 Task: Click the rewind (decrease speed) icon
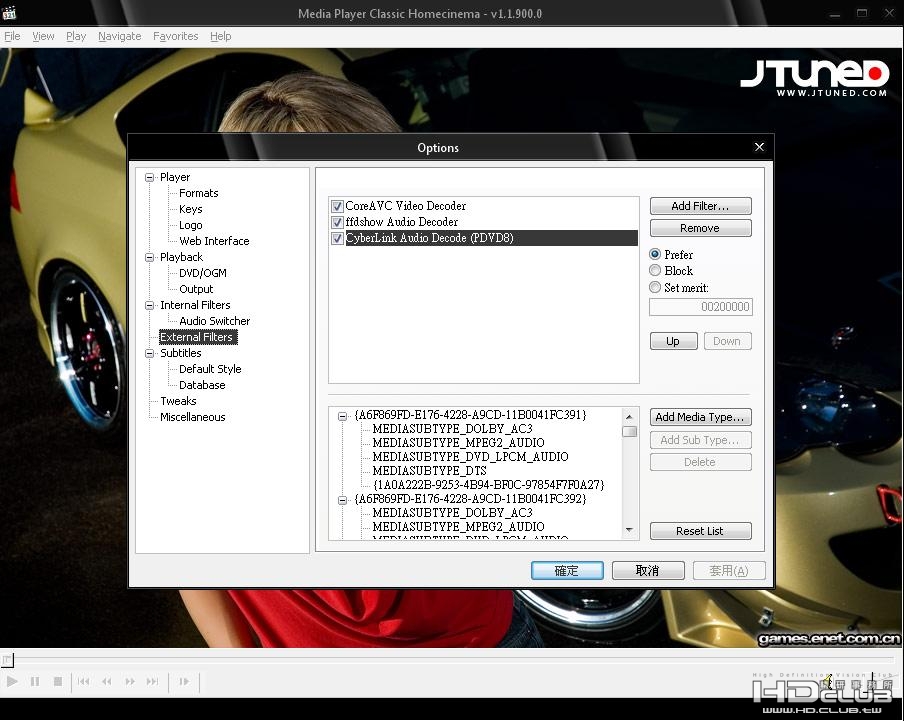(107, 682)
